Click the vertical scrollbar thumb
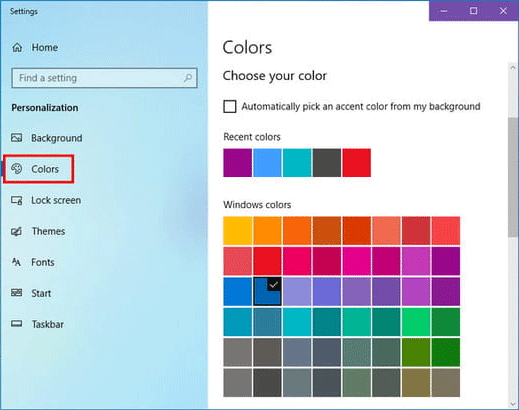The width and height of the screenshot is (519, 410). pyautogui.click(x=513, y=177)
